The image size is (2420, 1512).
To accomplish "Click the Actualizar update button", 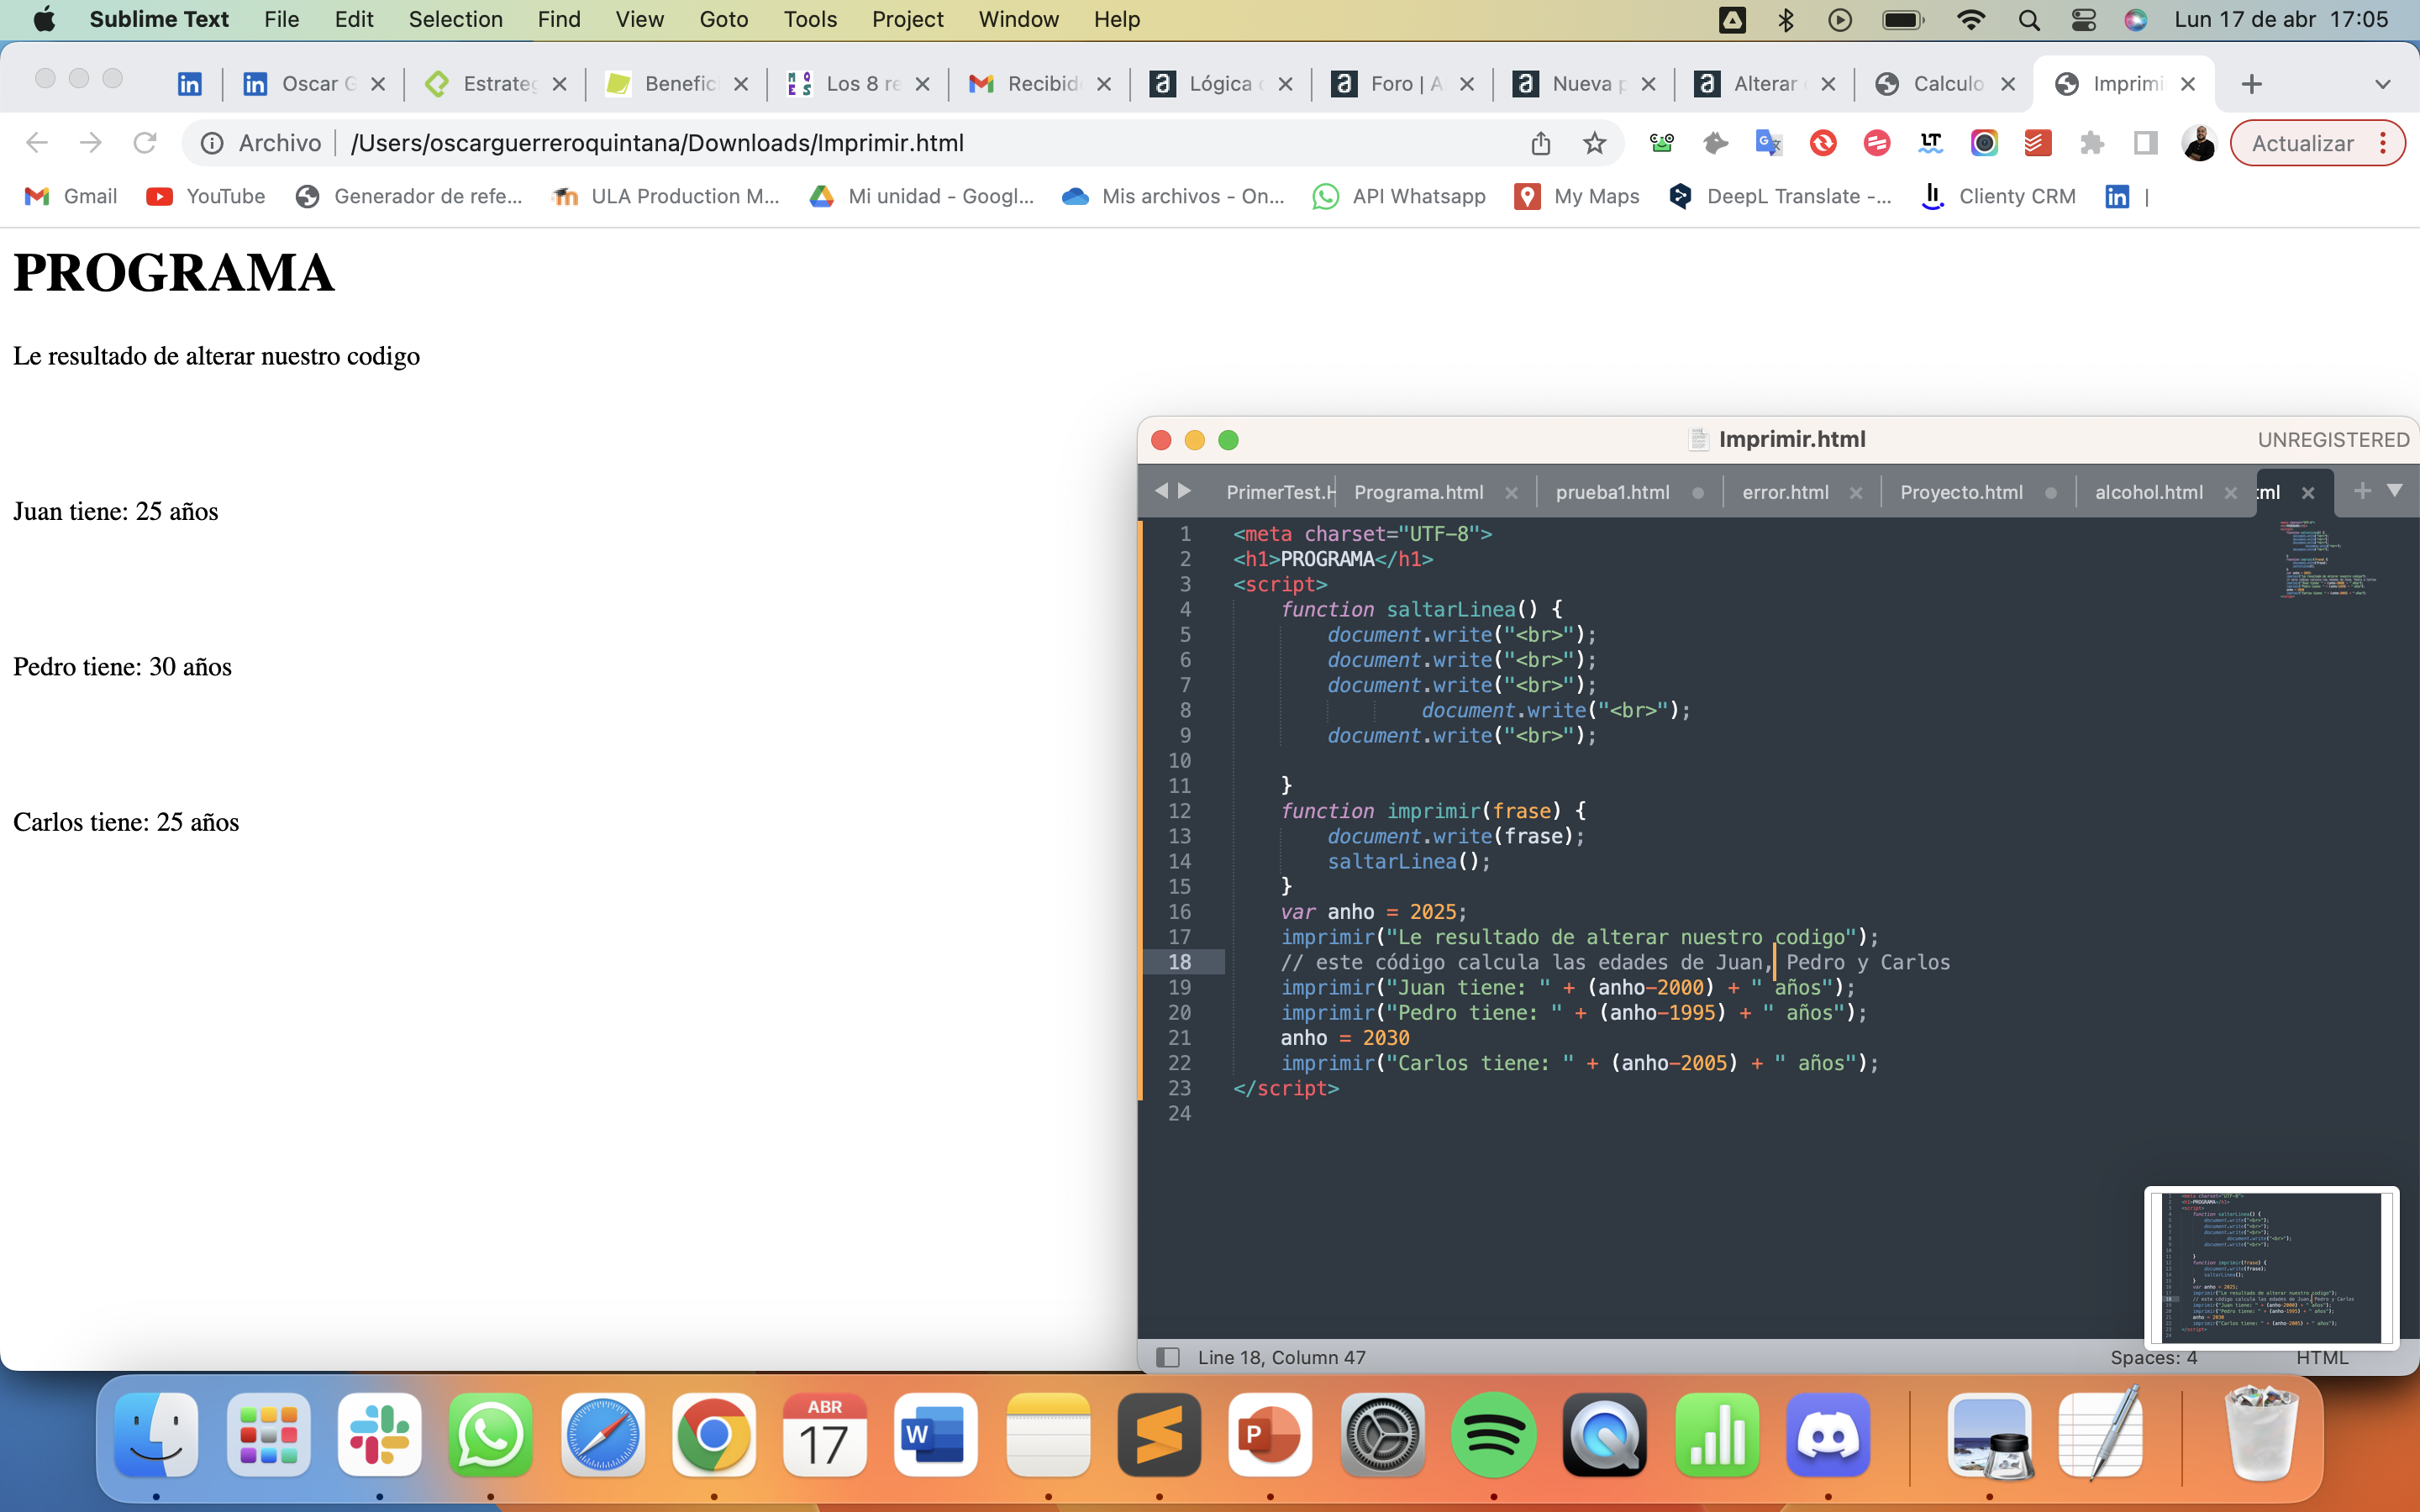I will pyautogui.click(x=2302, y=143).
